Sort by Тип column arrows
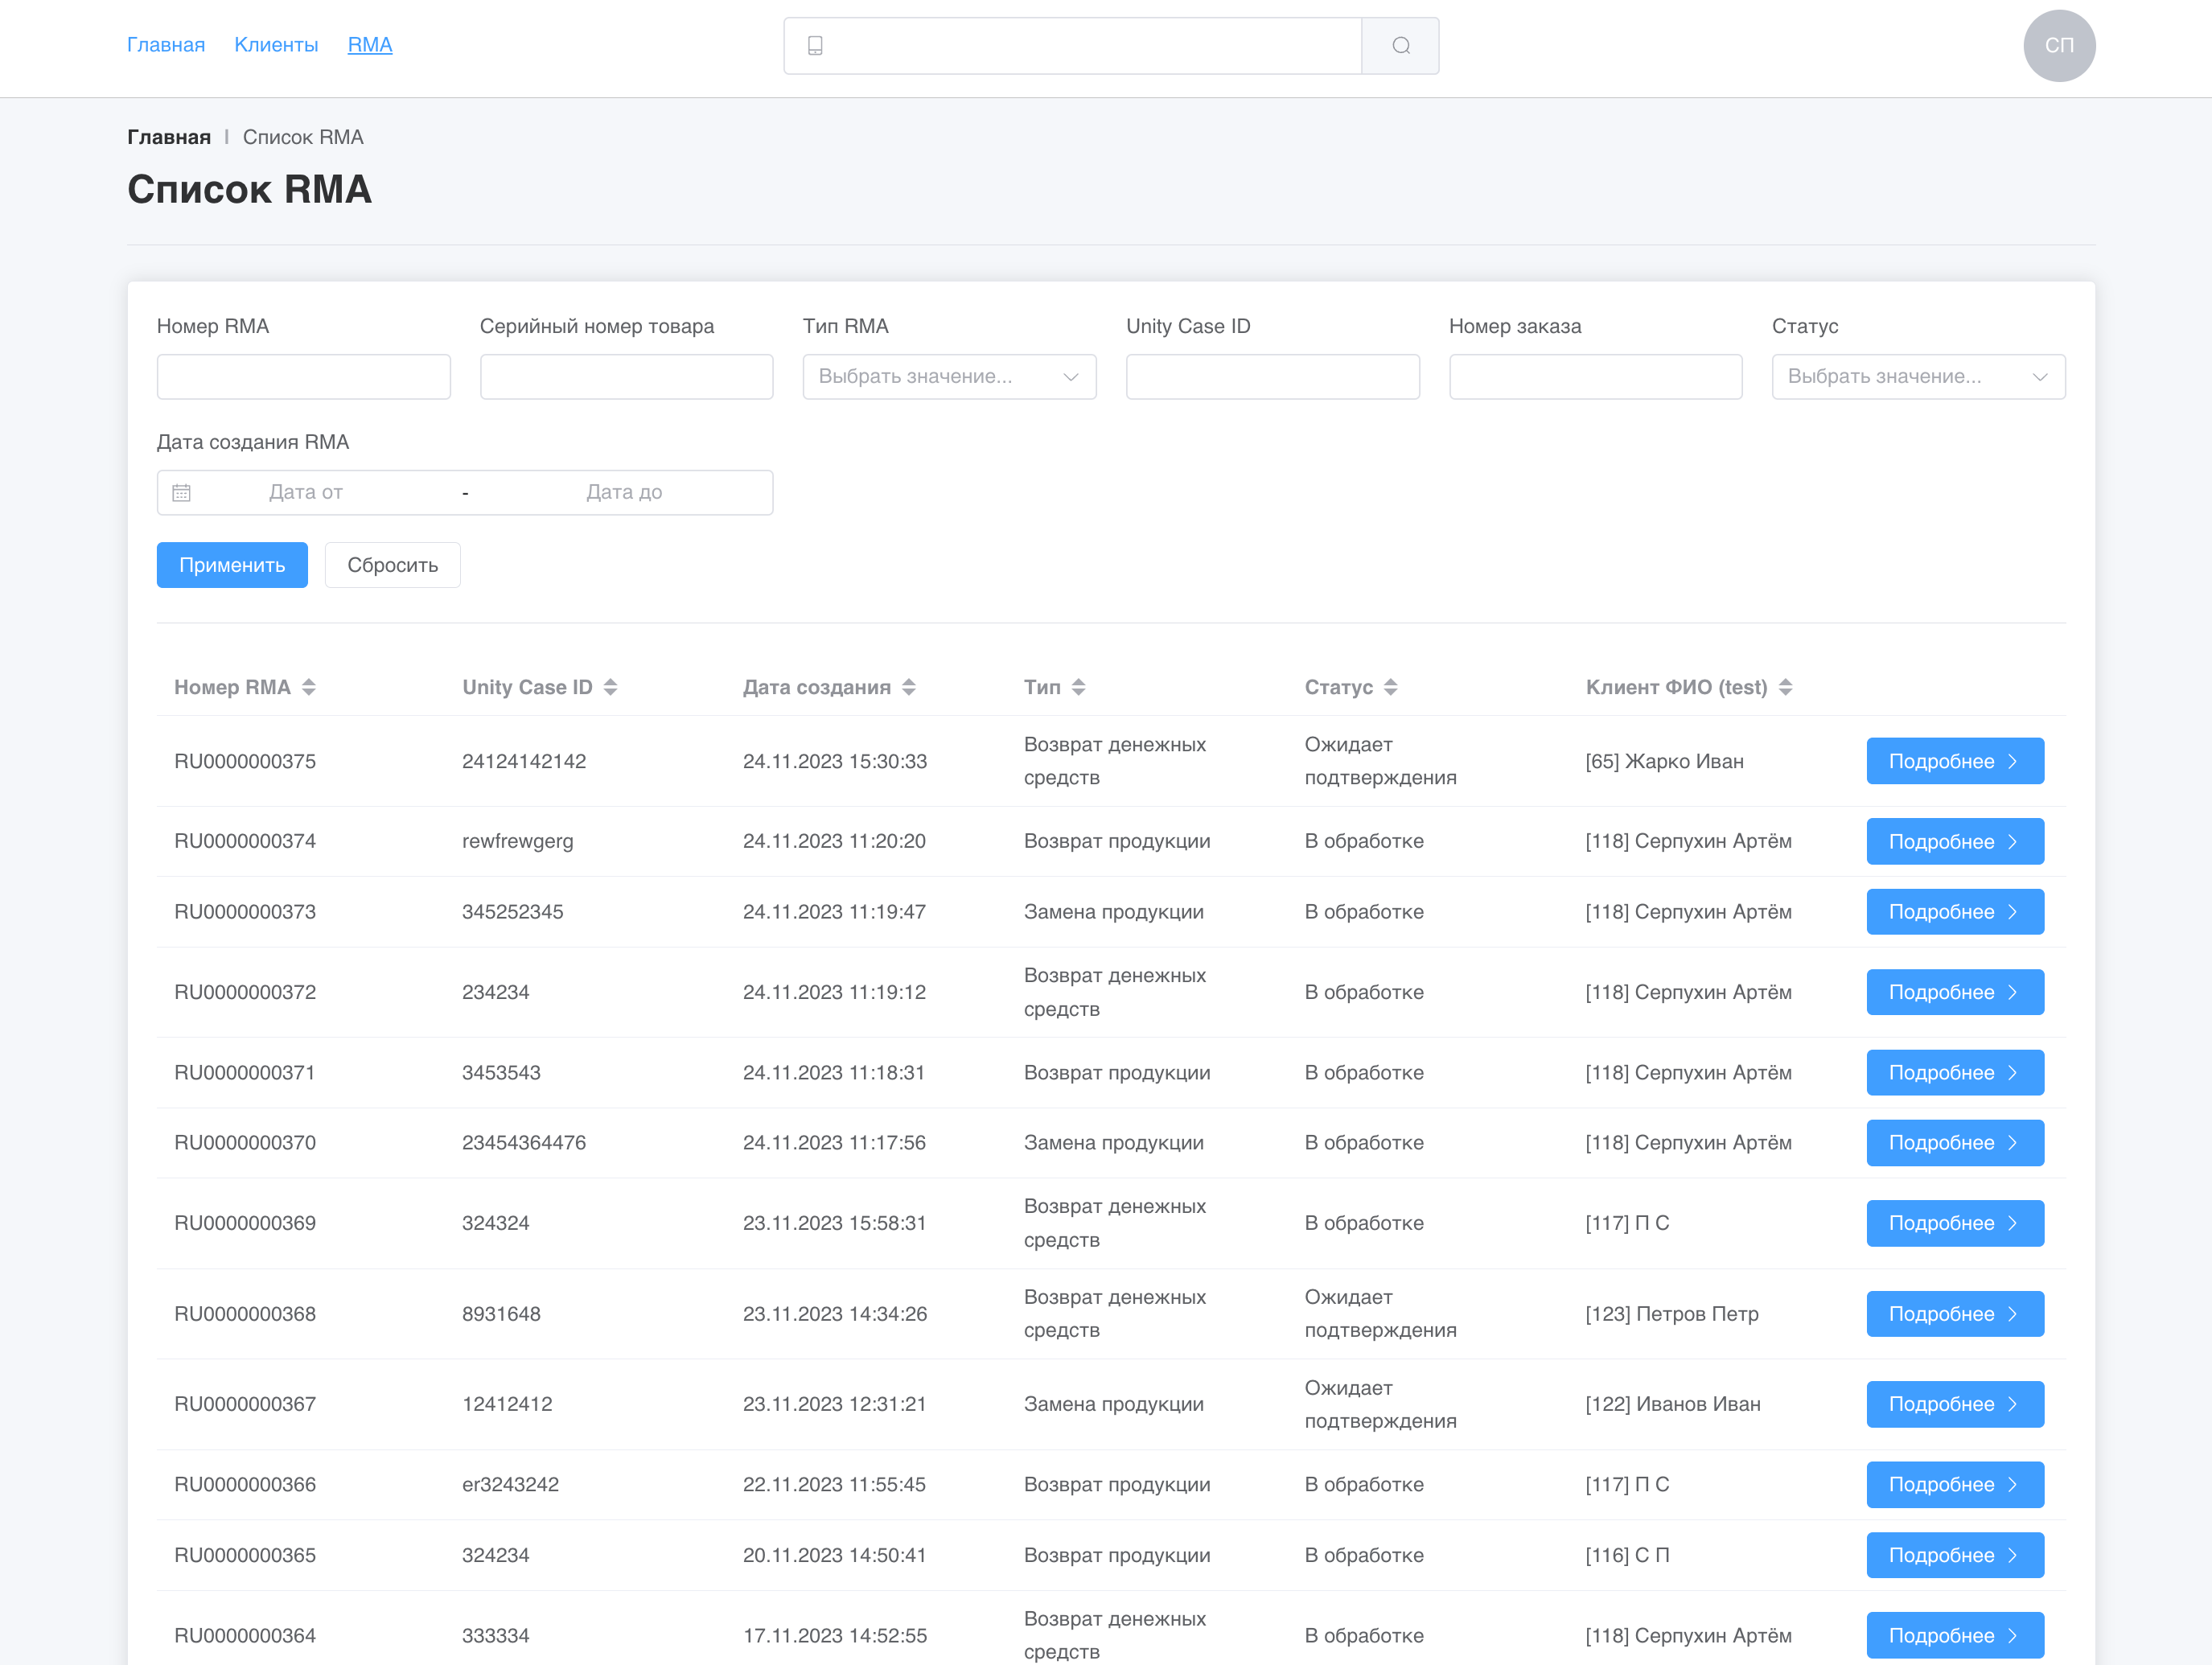2212x1665 pixels. click(x=1078, y=687)
